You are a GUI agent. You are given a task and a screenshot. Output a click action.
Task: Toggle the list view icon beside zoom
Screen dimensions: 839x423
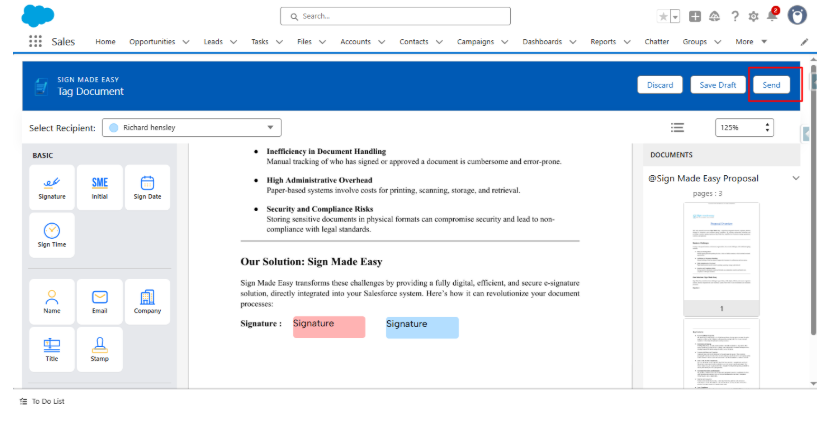(677, 127)
